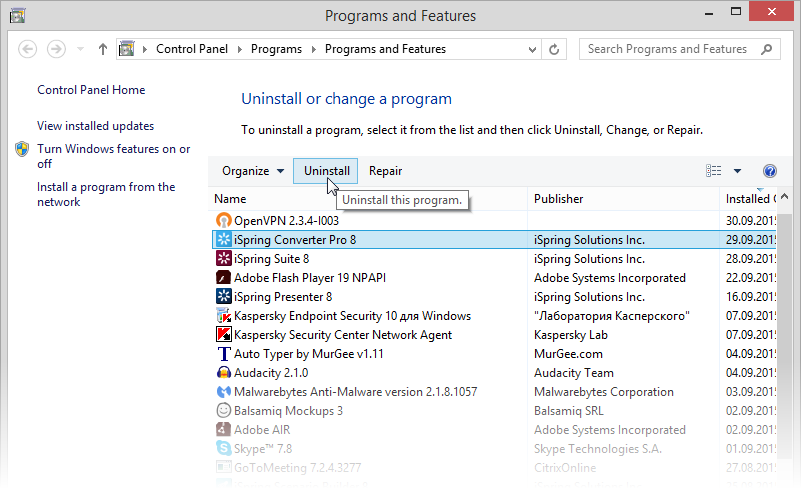
Task: Open the recent locations dropdown arrow
Action: [x=80, y=49]
